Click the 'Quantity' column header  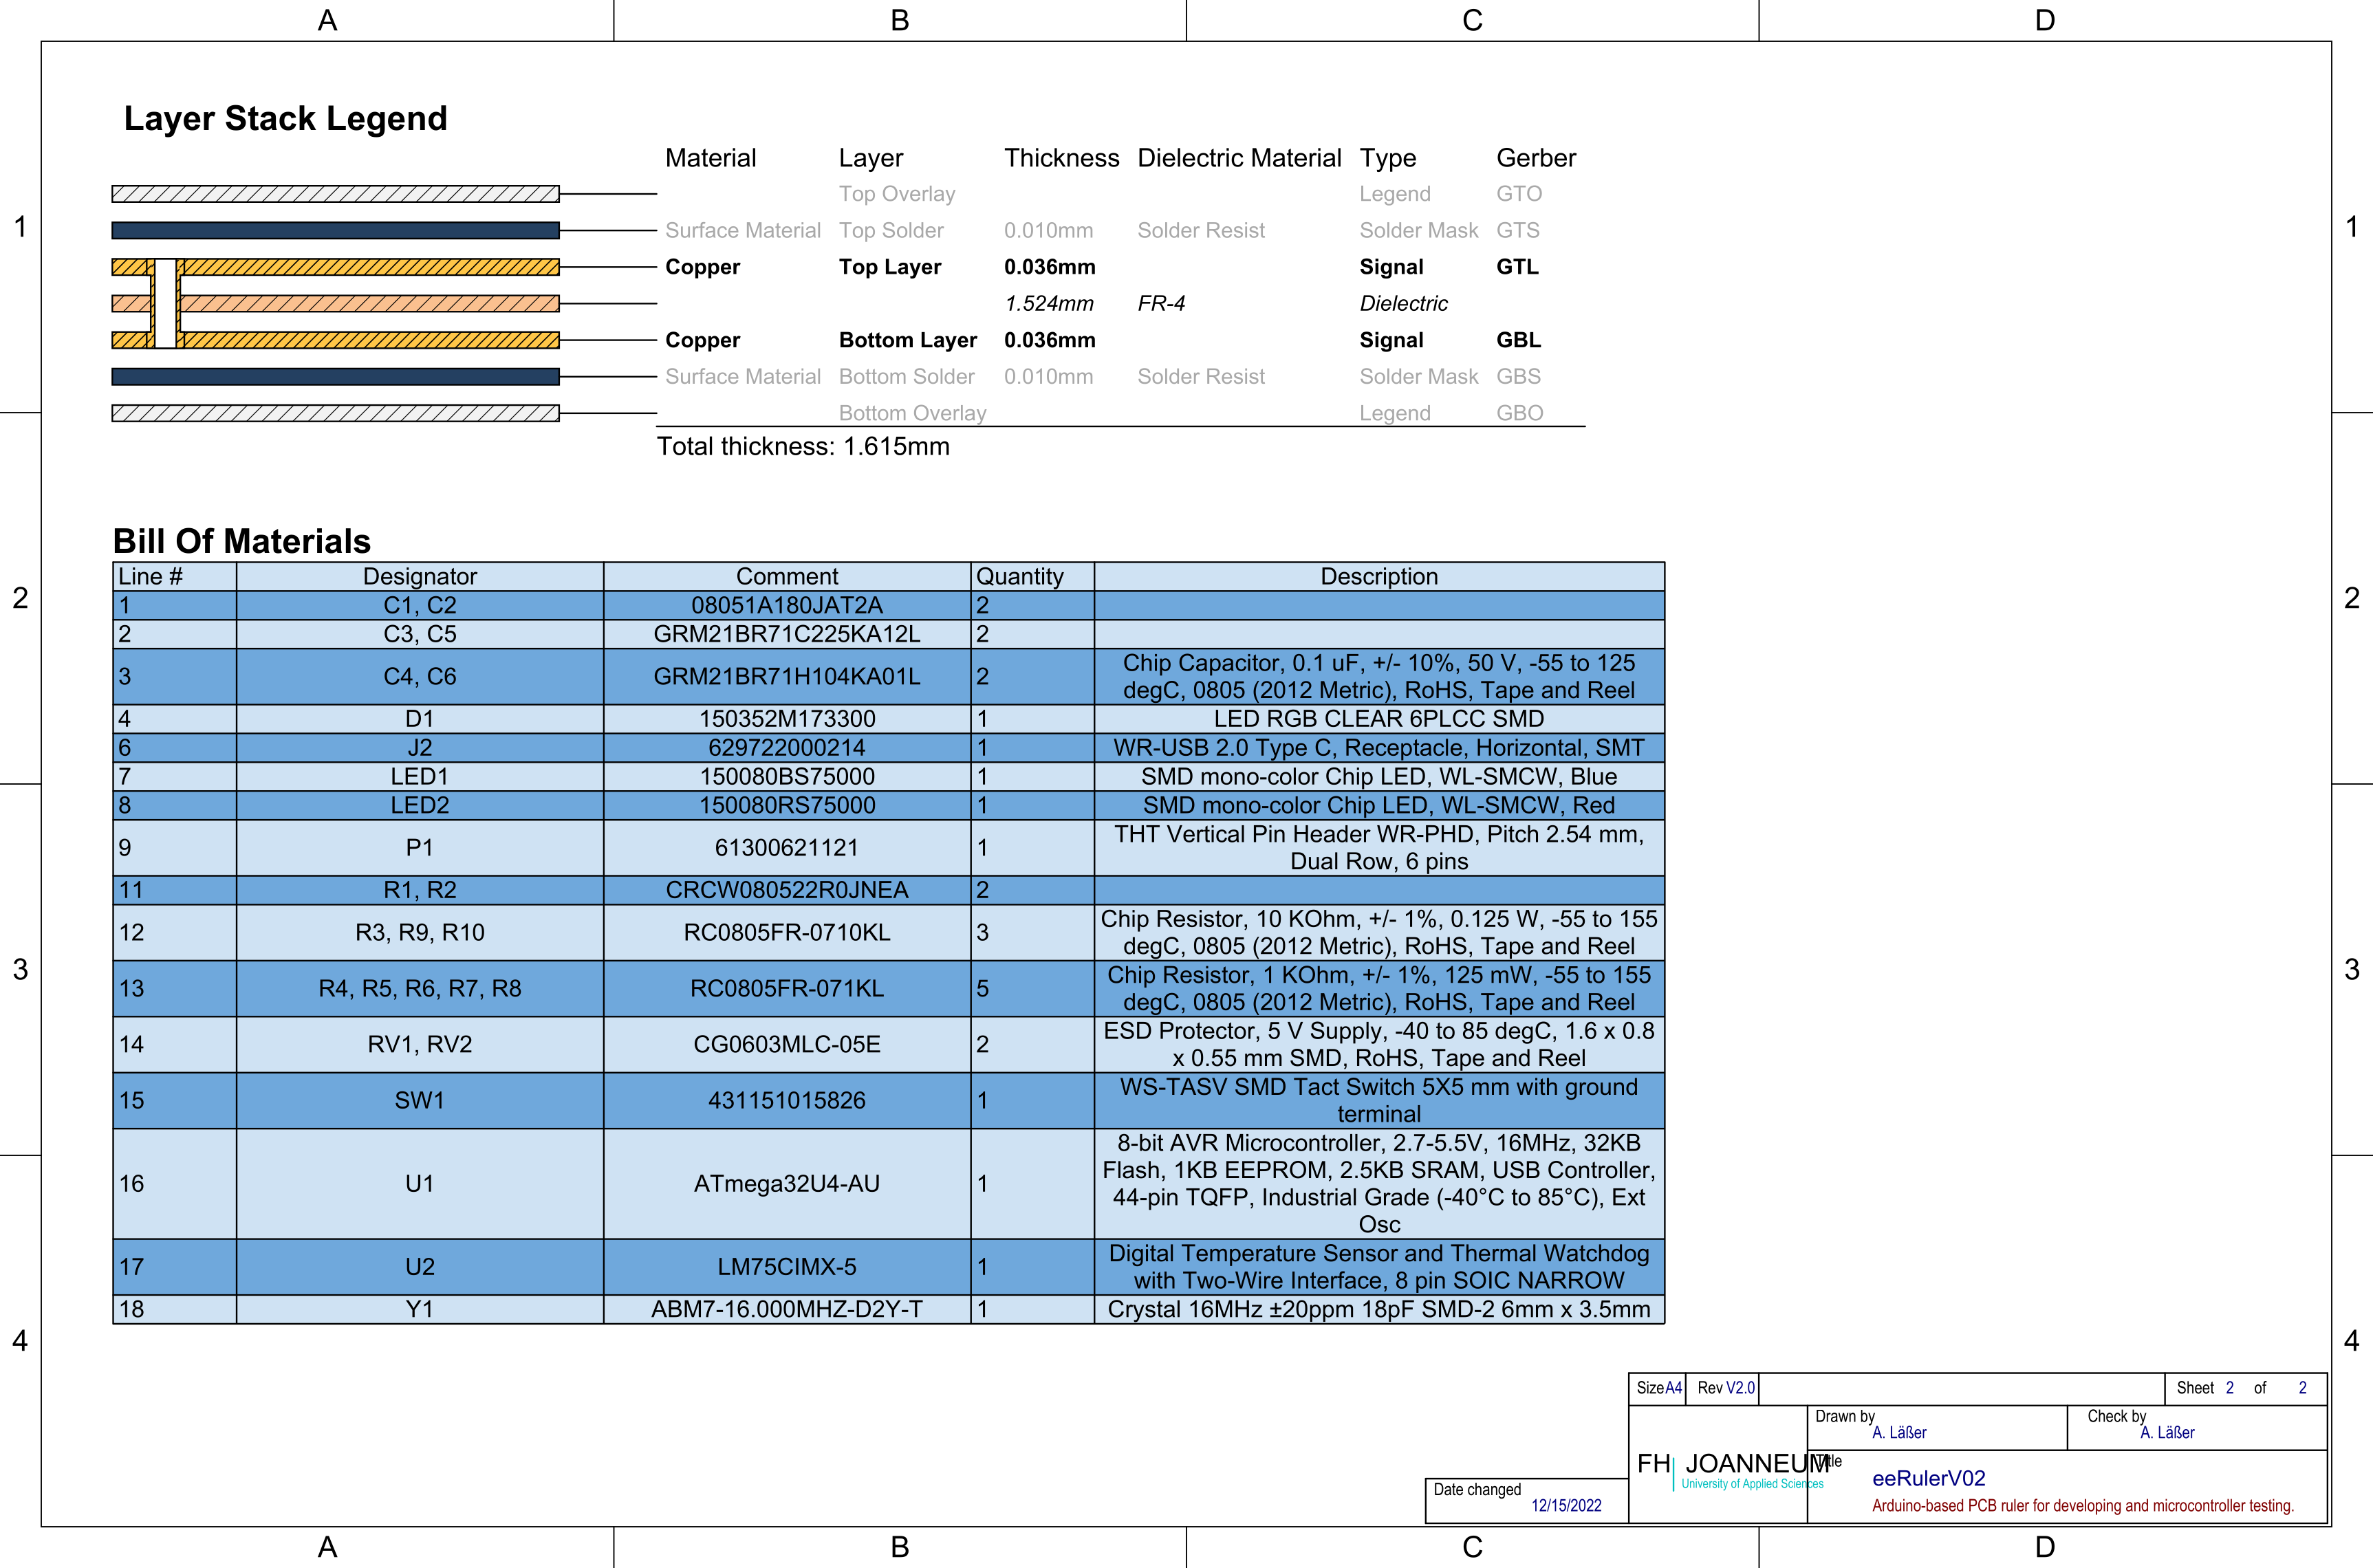click(x=1032, y=576)
